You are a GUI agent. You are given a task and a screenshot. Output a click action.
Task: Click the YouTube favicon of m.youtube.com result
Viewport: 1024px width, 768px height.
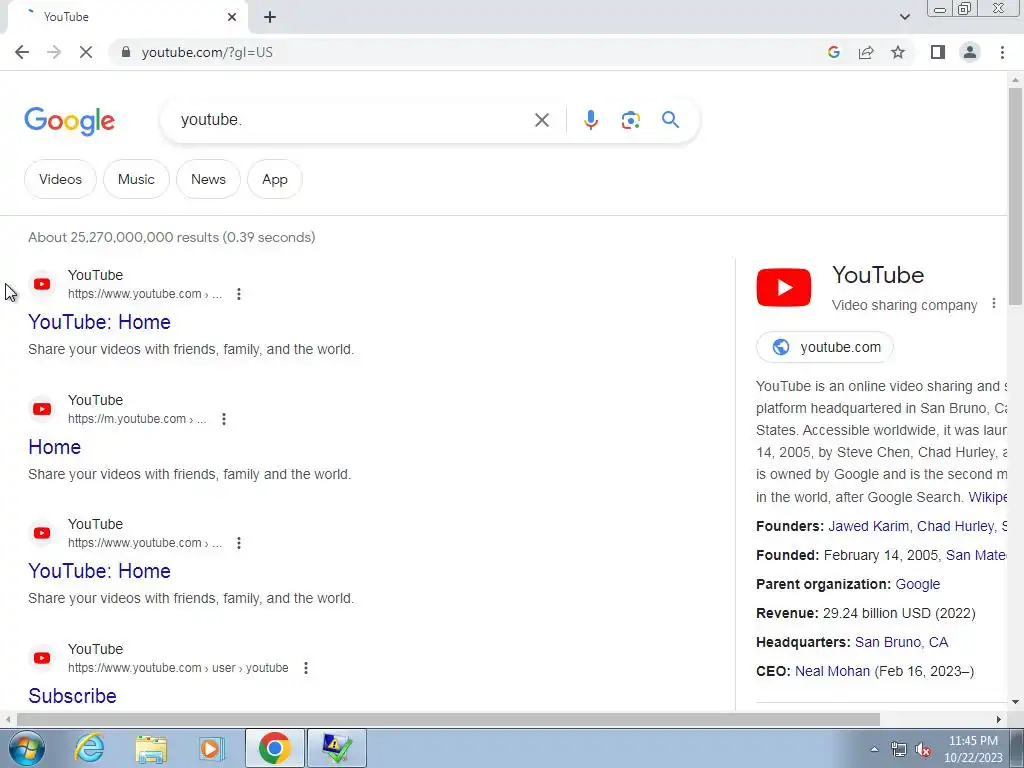pos(42,409)
